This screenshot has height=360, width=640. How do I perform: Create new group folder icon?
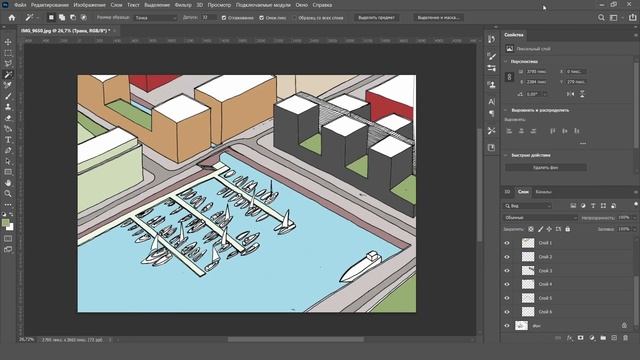pyautogui.click(x=603, y=338)
